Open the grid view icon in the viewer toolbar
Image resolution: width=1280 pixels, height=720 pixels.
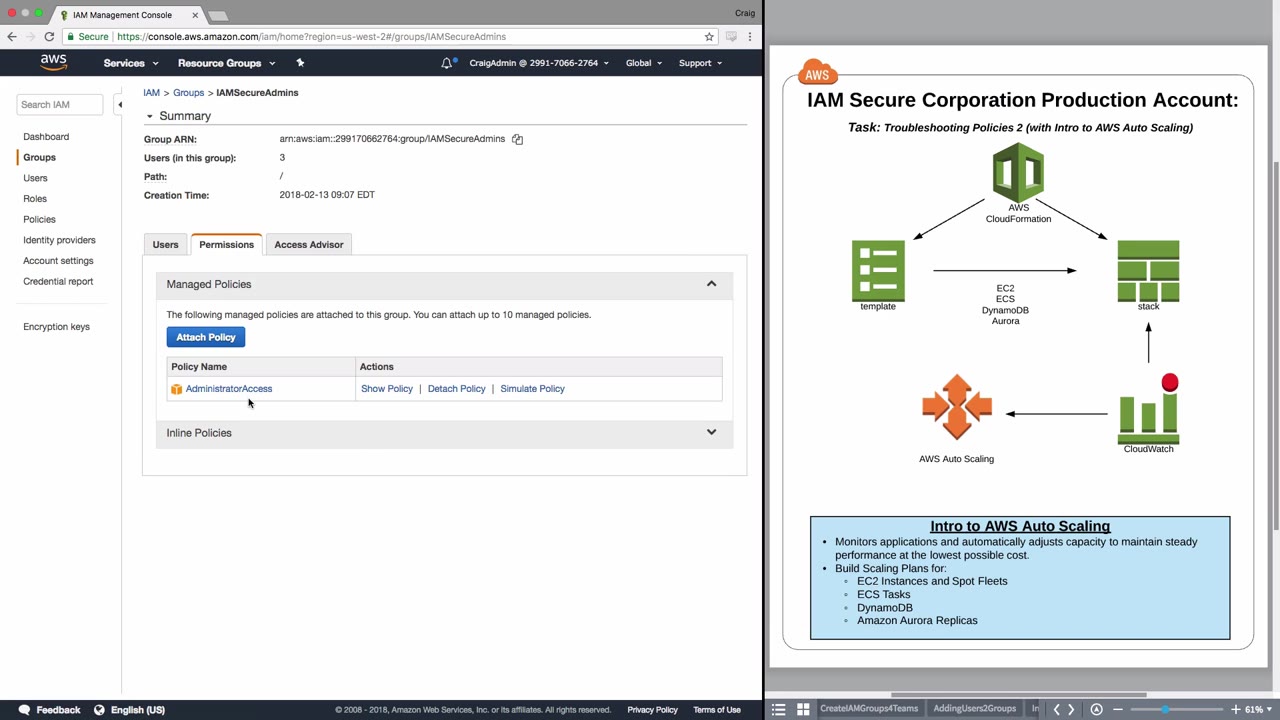[x=803, y=709]
